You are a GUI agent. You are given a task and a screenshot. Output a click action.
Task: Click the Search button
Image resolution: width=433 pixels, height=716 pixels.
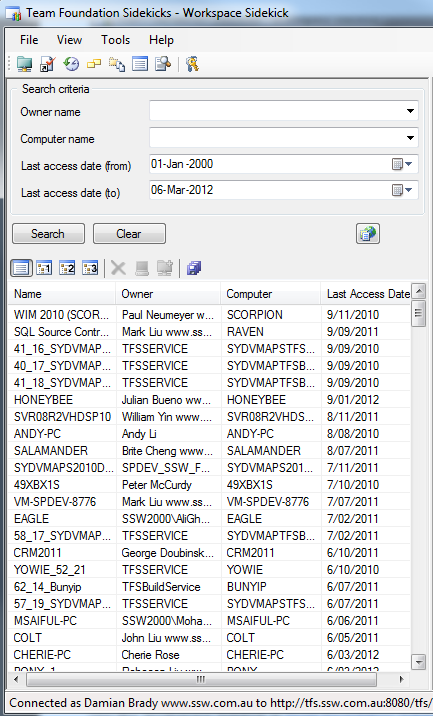pyautogui.click(x=48, y=234)
